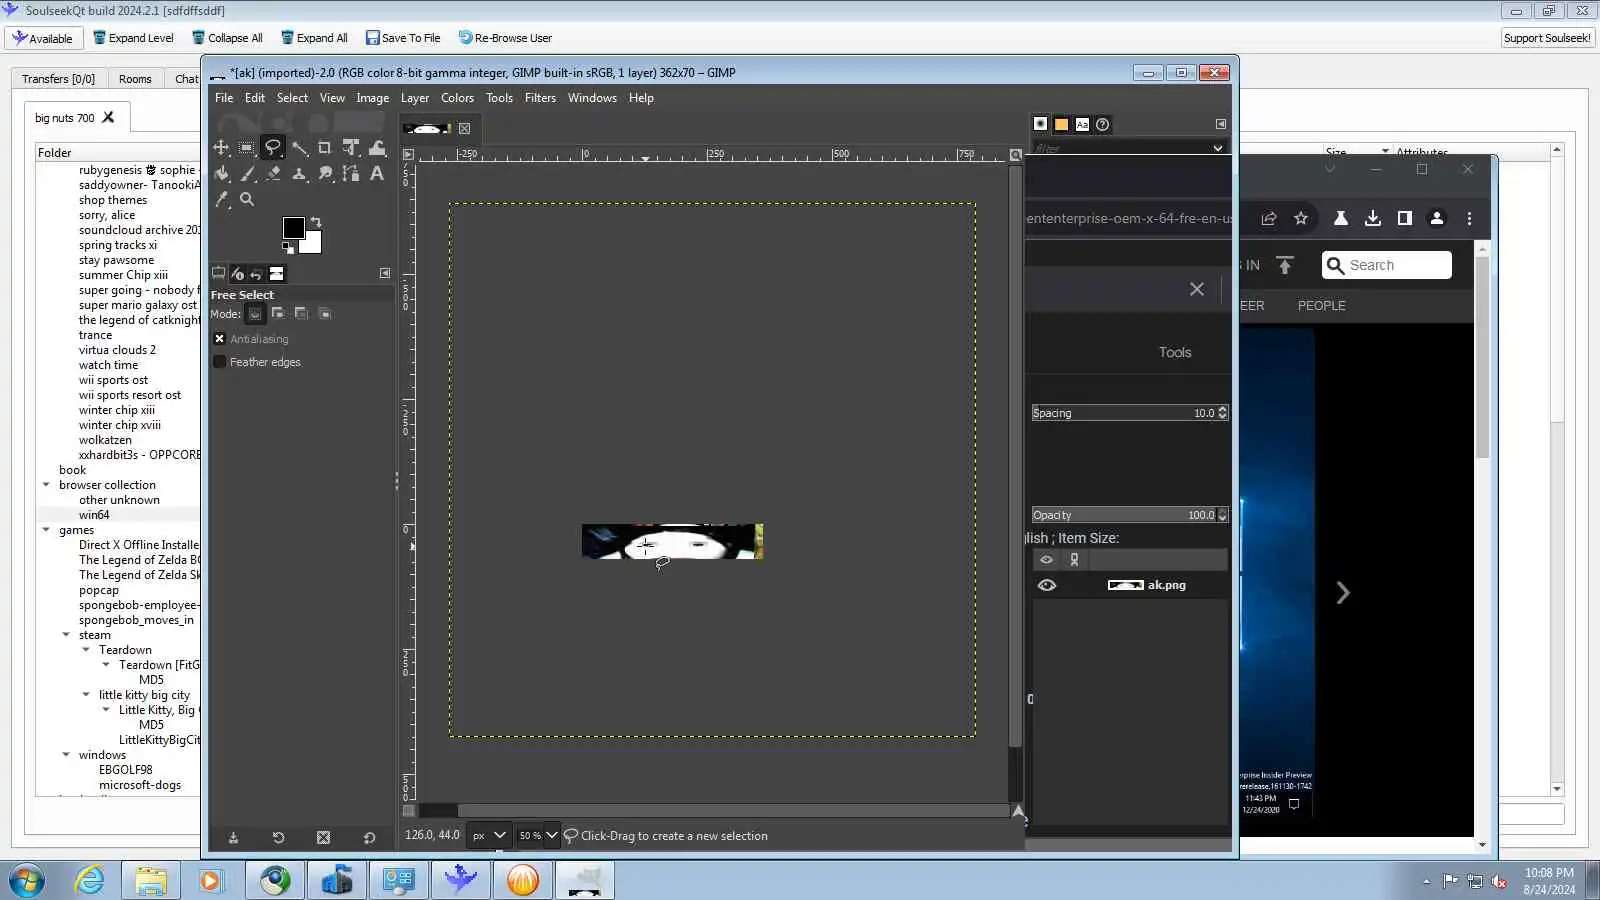Select the Crop tool
The width and height of the screenshot is (1600, 900).
click(x=324, y=148)
